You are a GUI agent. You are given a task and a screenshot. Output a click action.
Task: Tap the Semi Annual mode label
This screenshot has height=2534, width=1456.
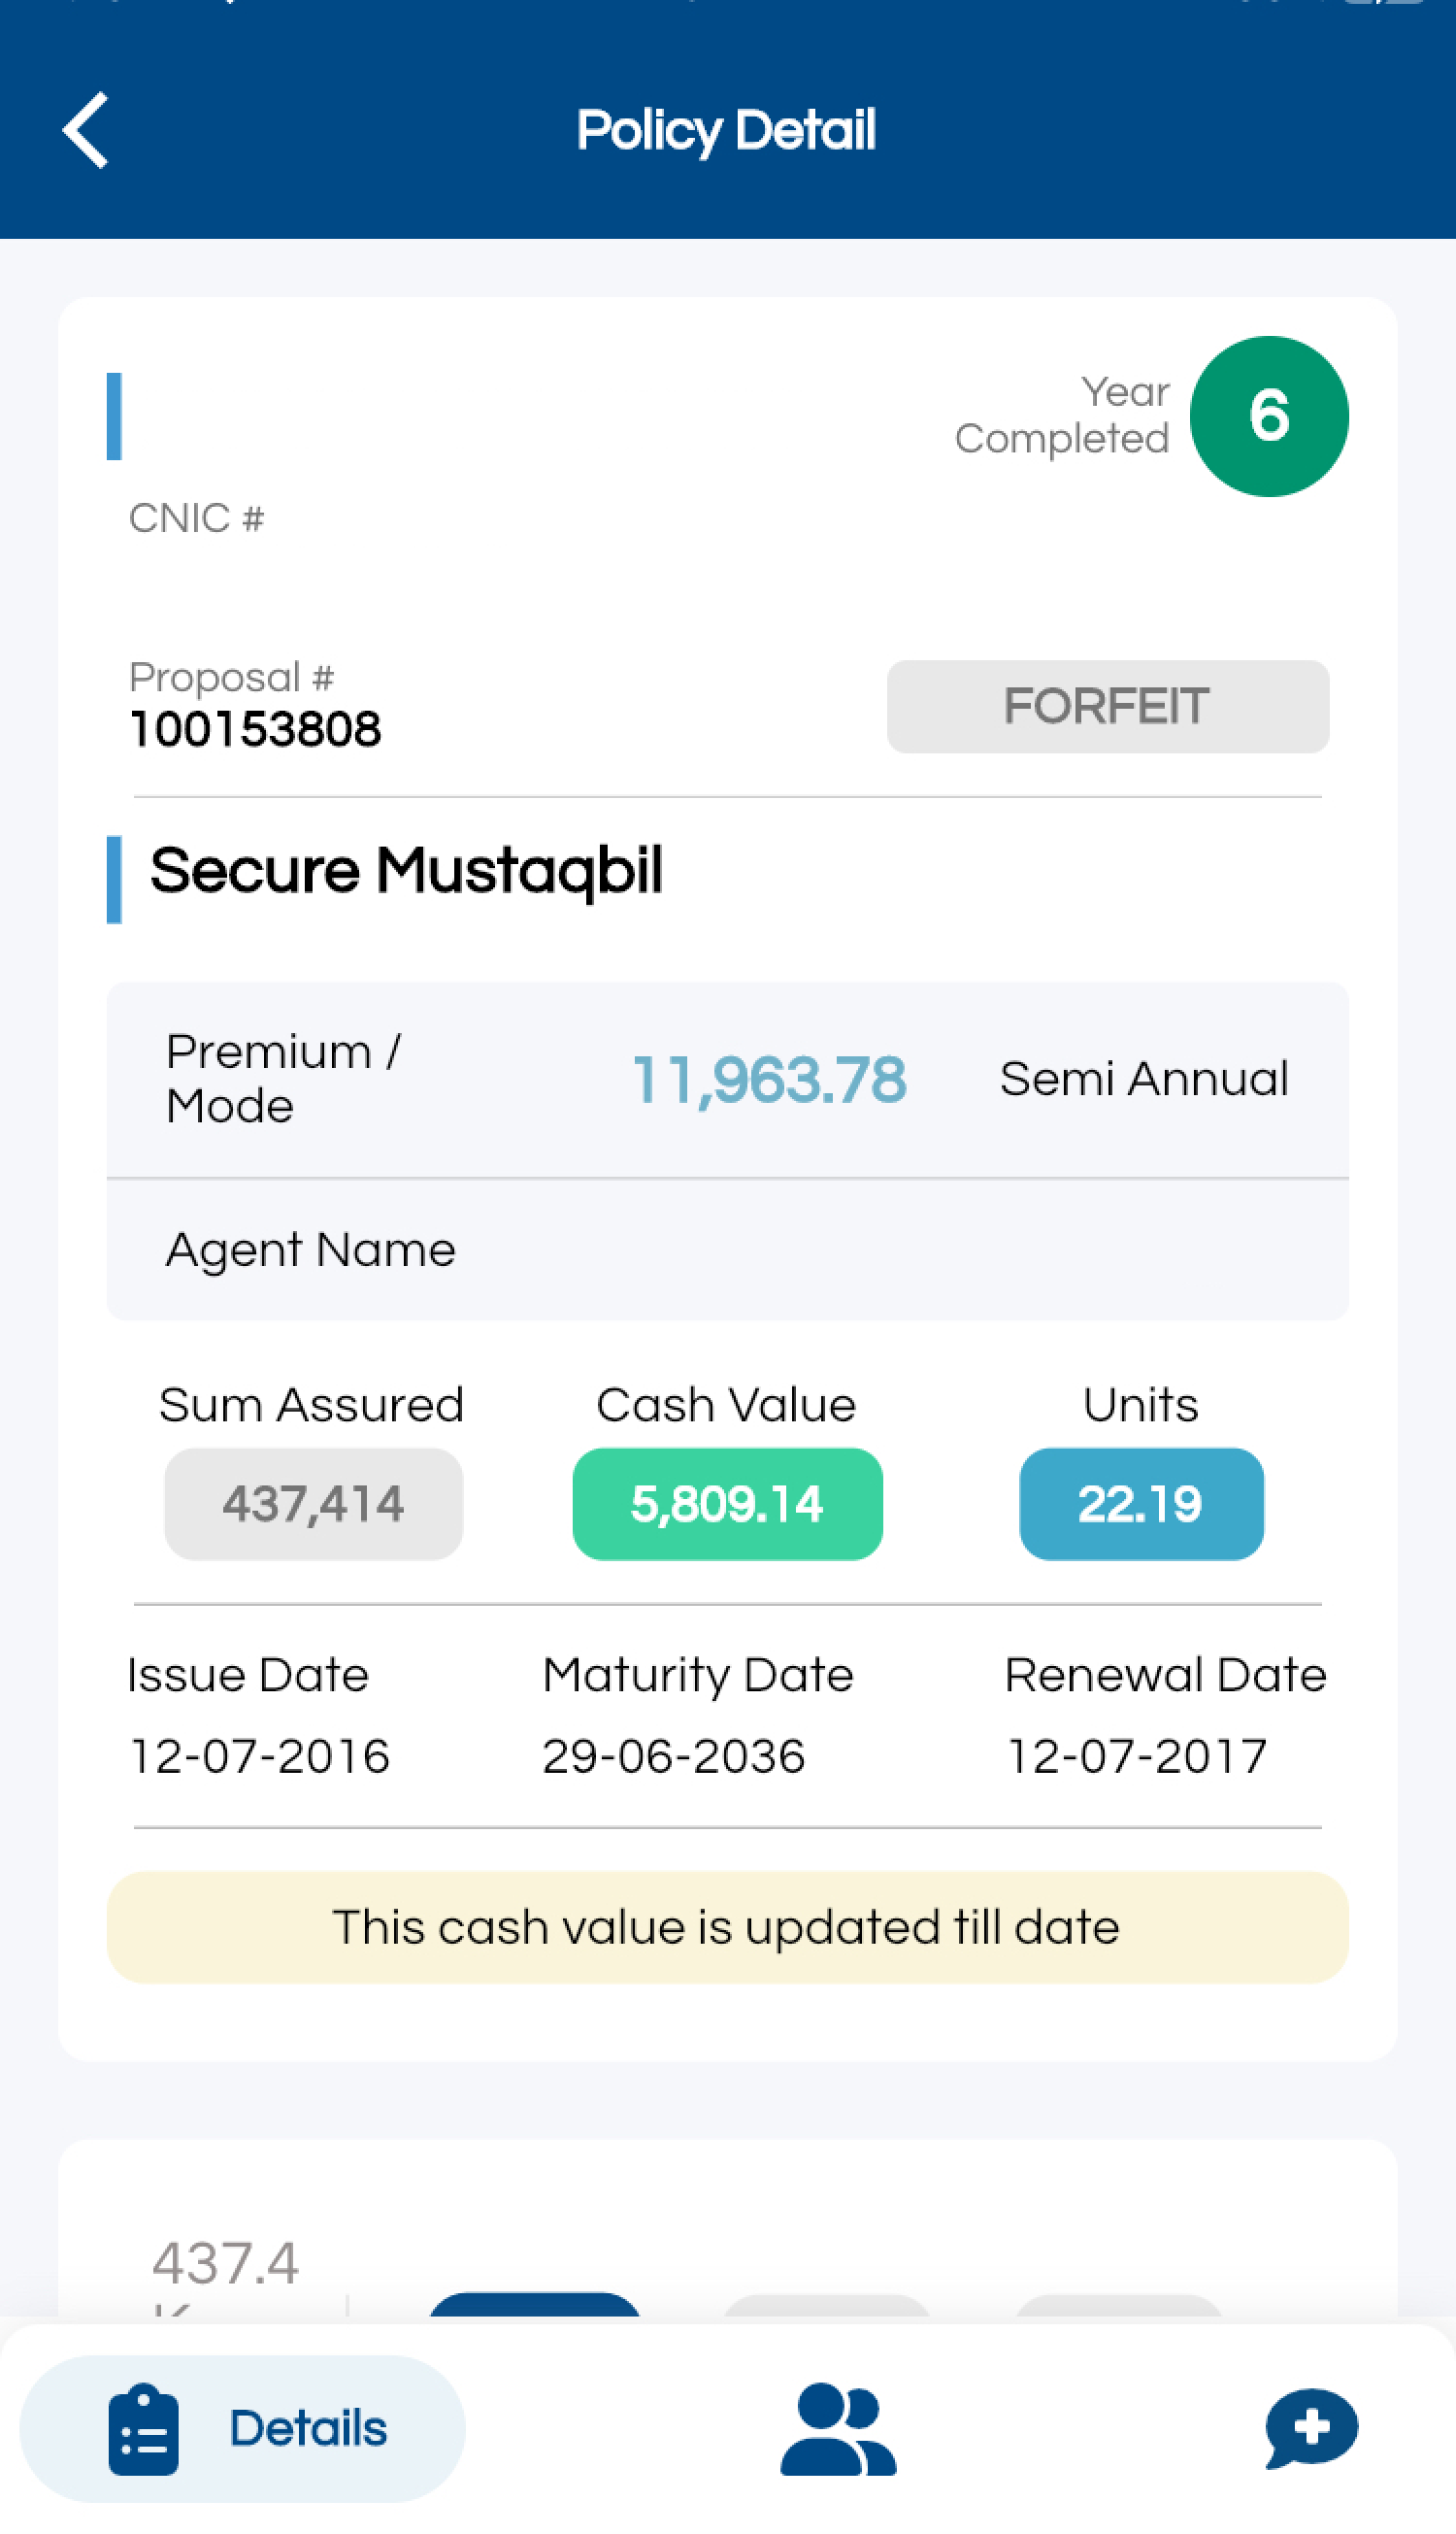(1144, 1079)
